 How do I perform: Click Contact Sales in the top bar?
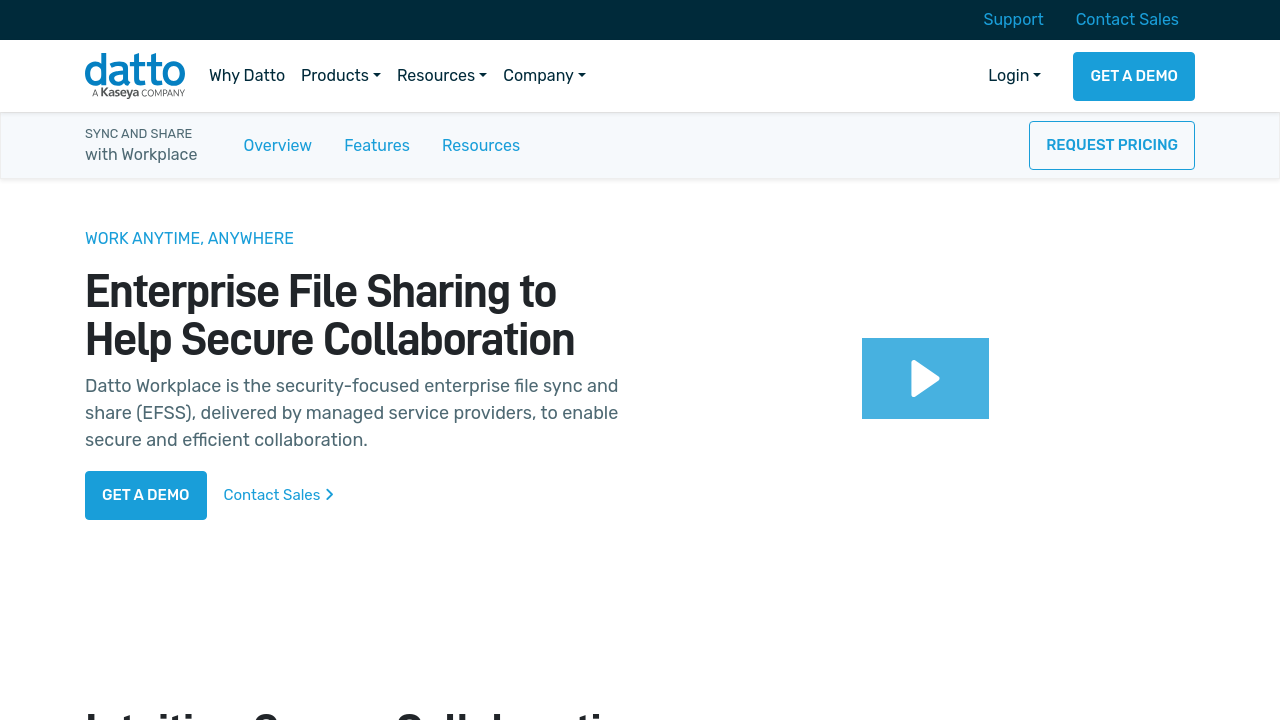[x=1127, y=20]
